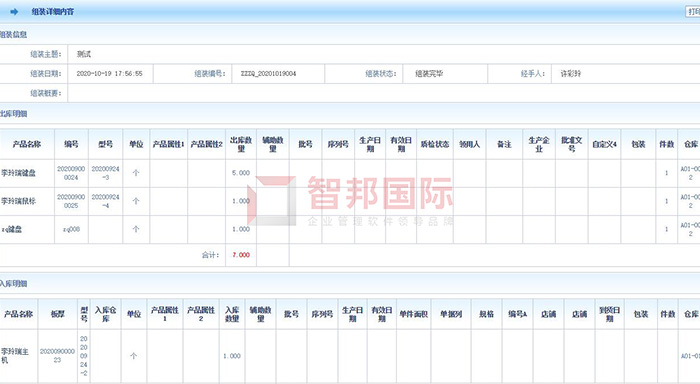Click the 单据列 column header

(x=451, y=314)
